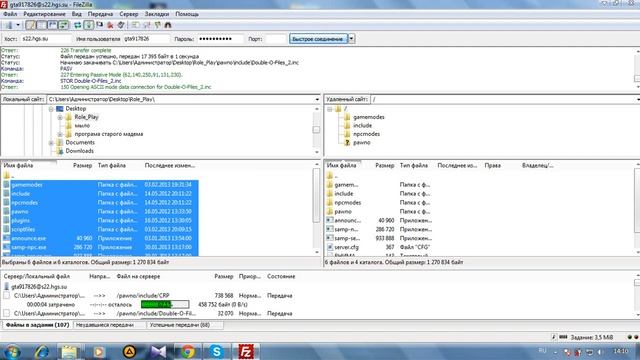This screenshot has width=640, height=360.
Task: Open the Редактирование menu
Action: [x=44, y=14]
